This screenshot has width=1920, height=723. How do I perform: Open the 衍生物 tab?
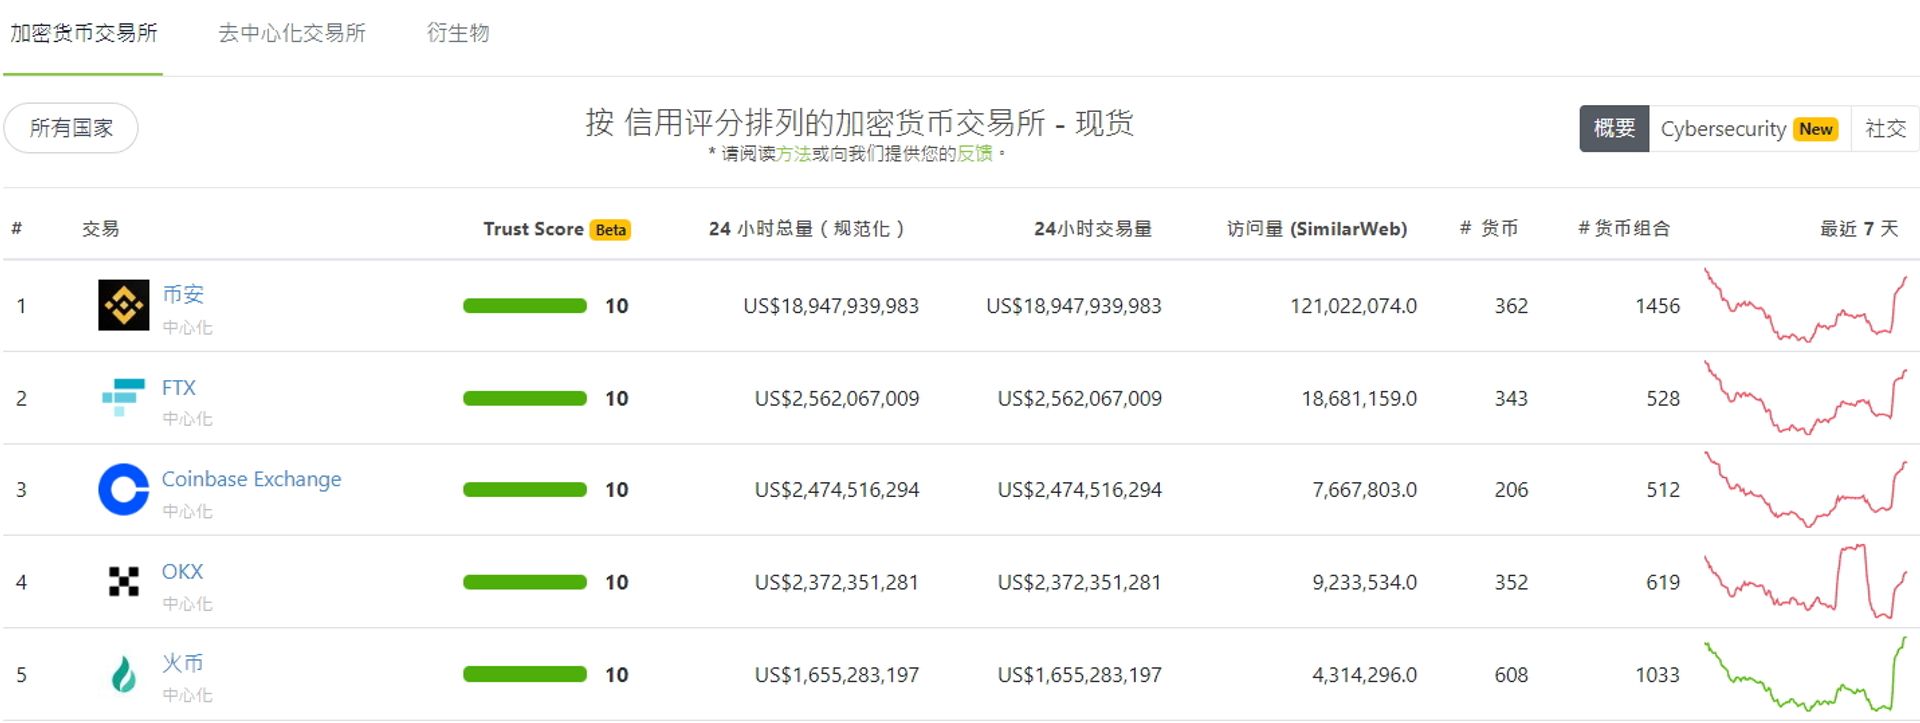click(458, 33)
